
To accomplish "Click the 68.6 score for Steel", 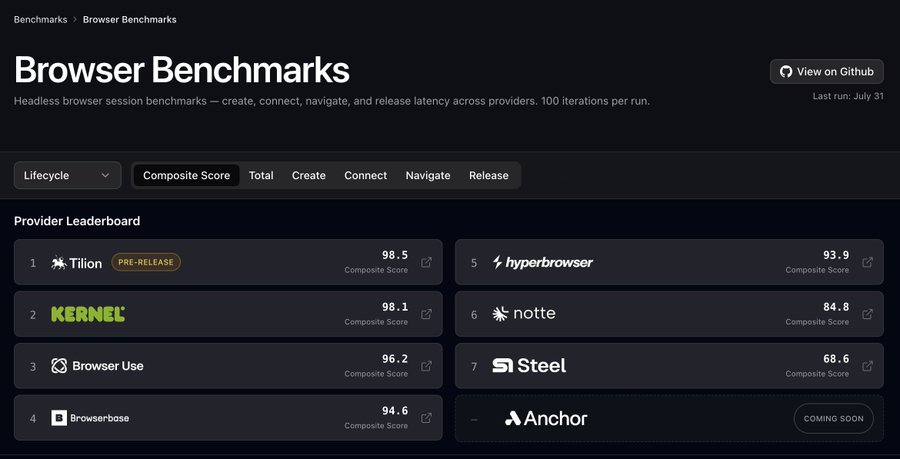I will click(836, 359).
